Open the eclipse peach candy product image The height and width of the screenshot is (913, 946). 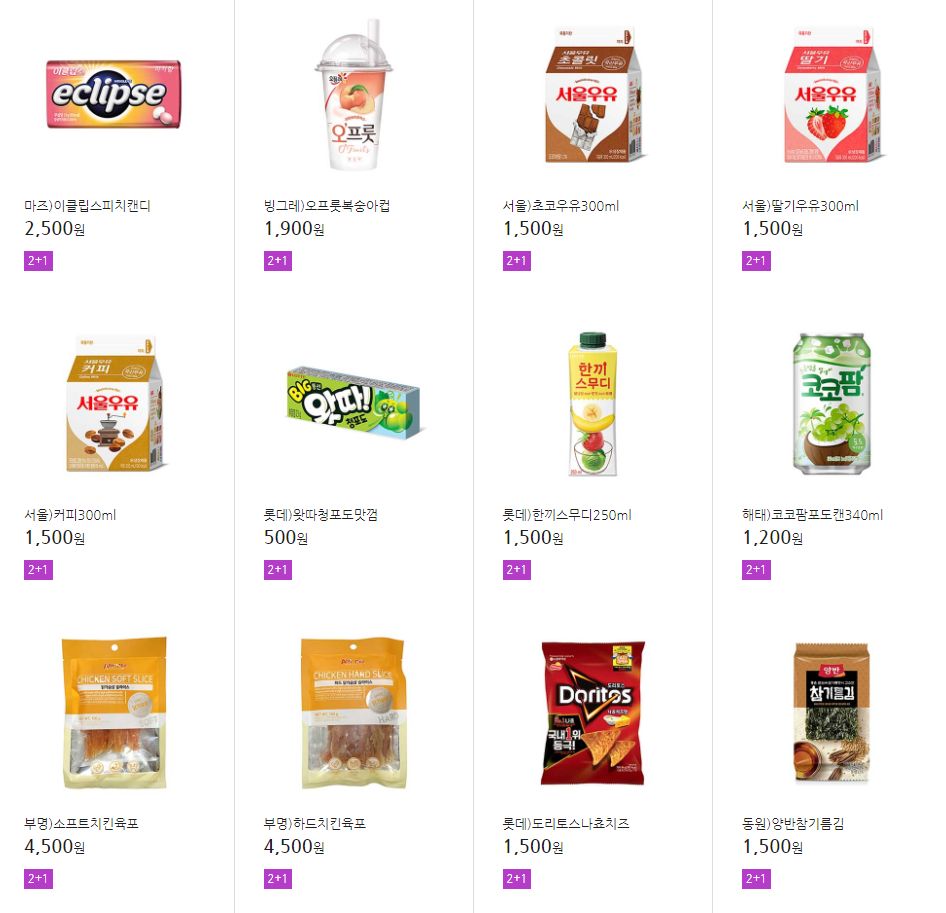coord(113,94)
